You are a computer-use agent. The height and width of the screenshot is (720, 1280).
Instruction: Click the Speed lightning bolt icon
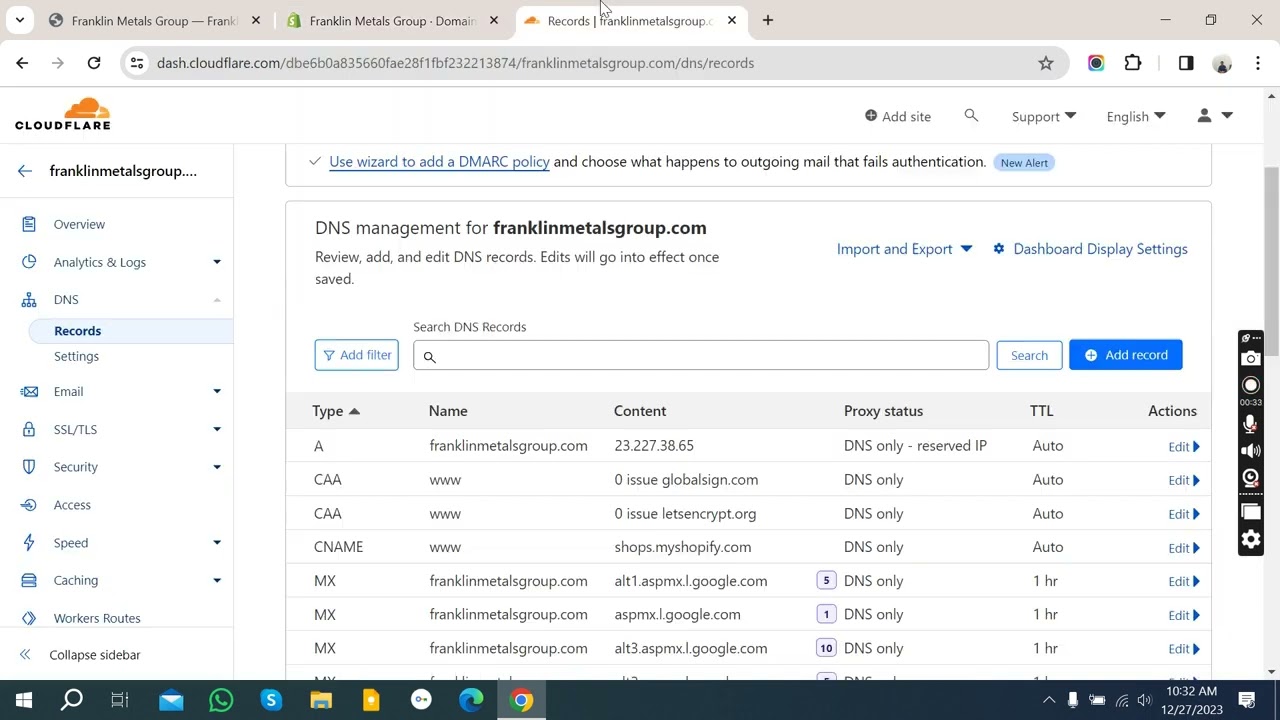29,543
